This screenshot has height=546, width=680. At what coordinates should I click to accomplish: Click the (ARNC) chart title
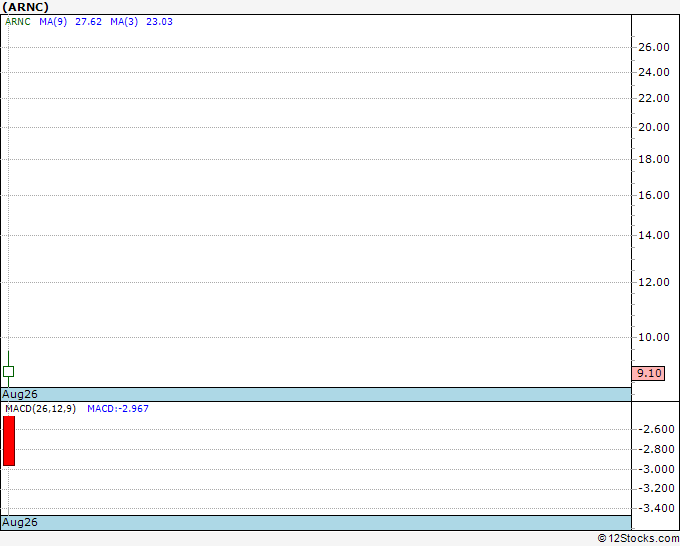(25, 7)
